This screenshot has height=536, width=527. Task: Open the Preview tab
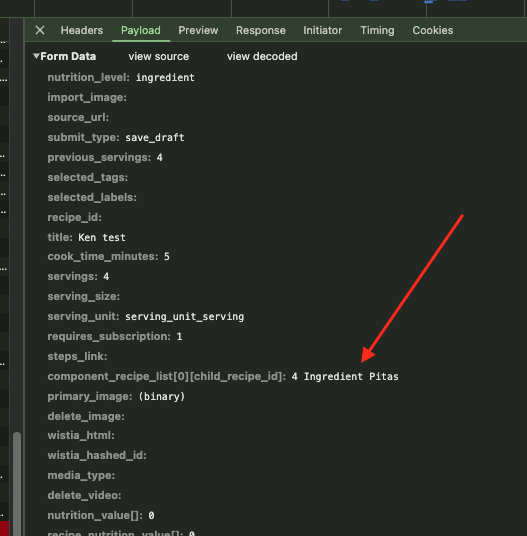[198, 30]
